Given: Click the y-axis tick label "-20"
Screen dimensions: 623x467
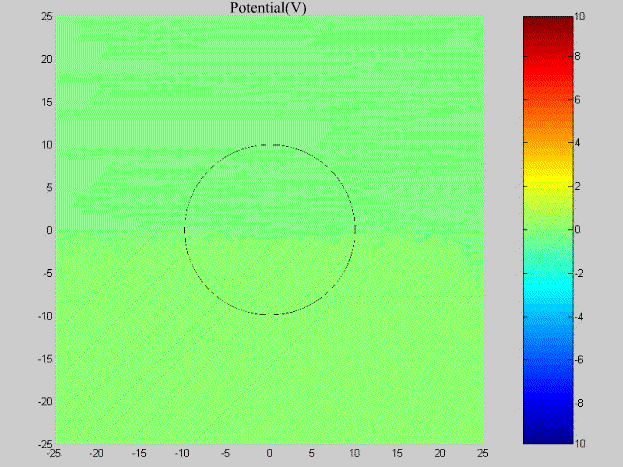Looking at the screenshot, I should (x=45, y=401).
